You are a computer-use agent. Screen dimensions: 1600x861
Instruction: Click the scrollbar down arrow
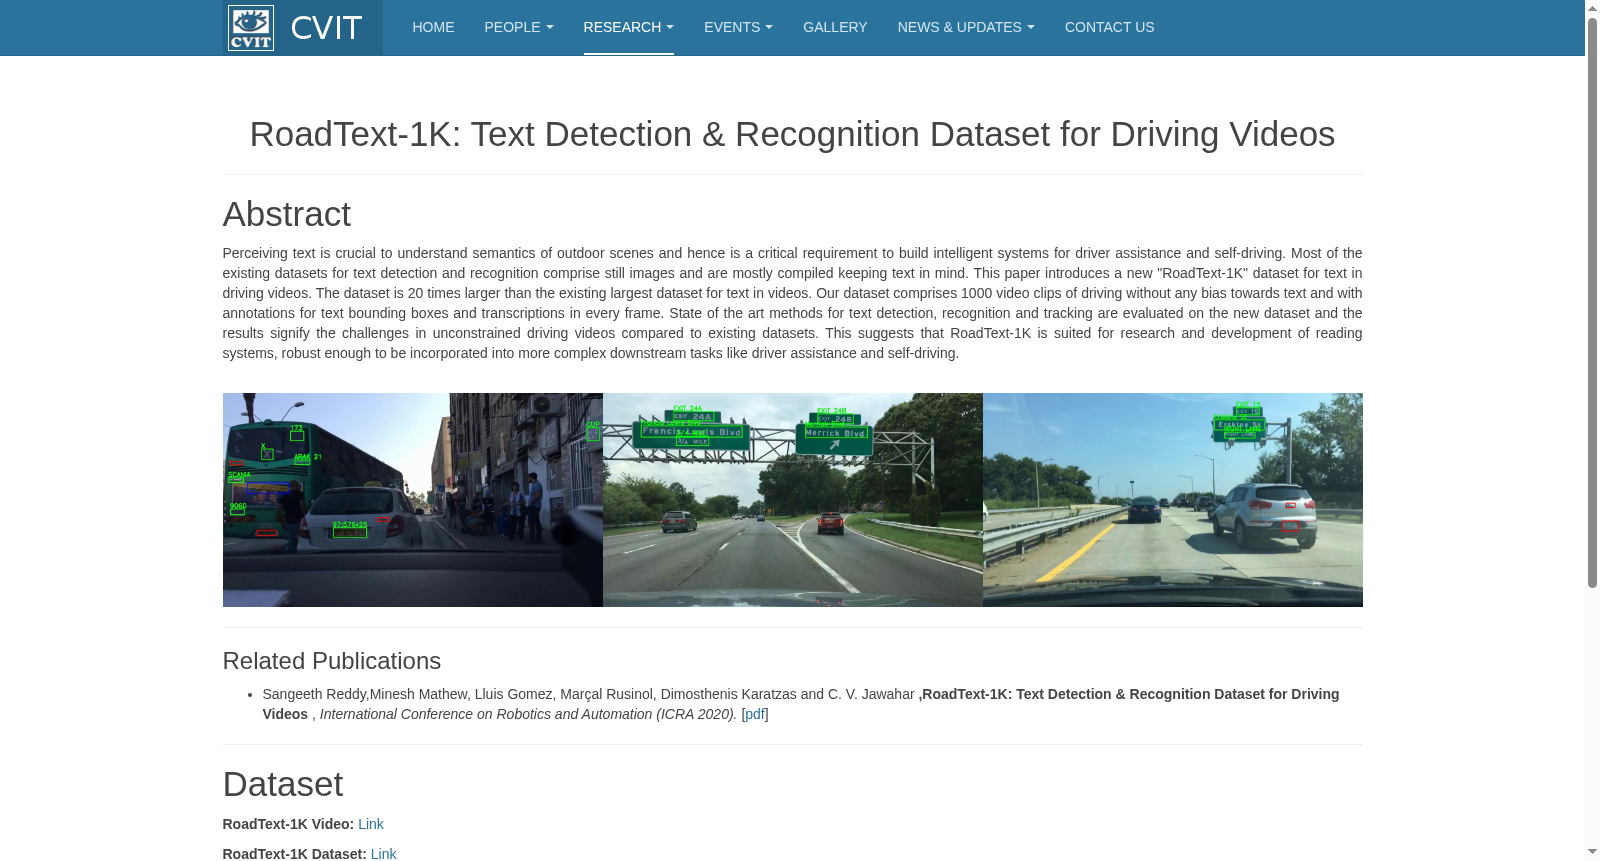[x=1592, y=853]
